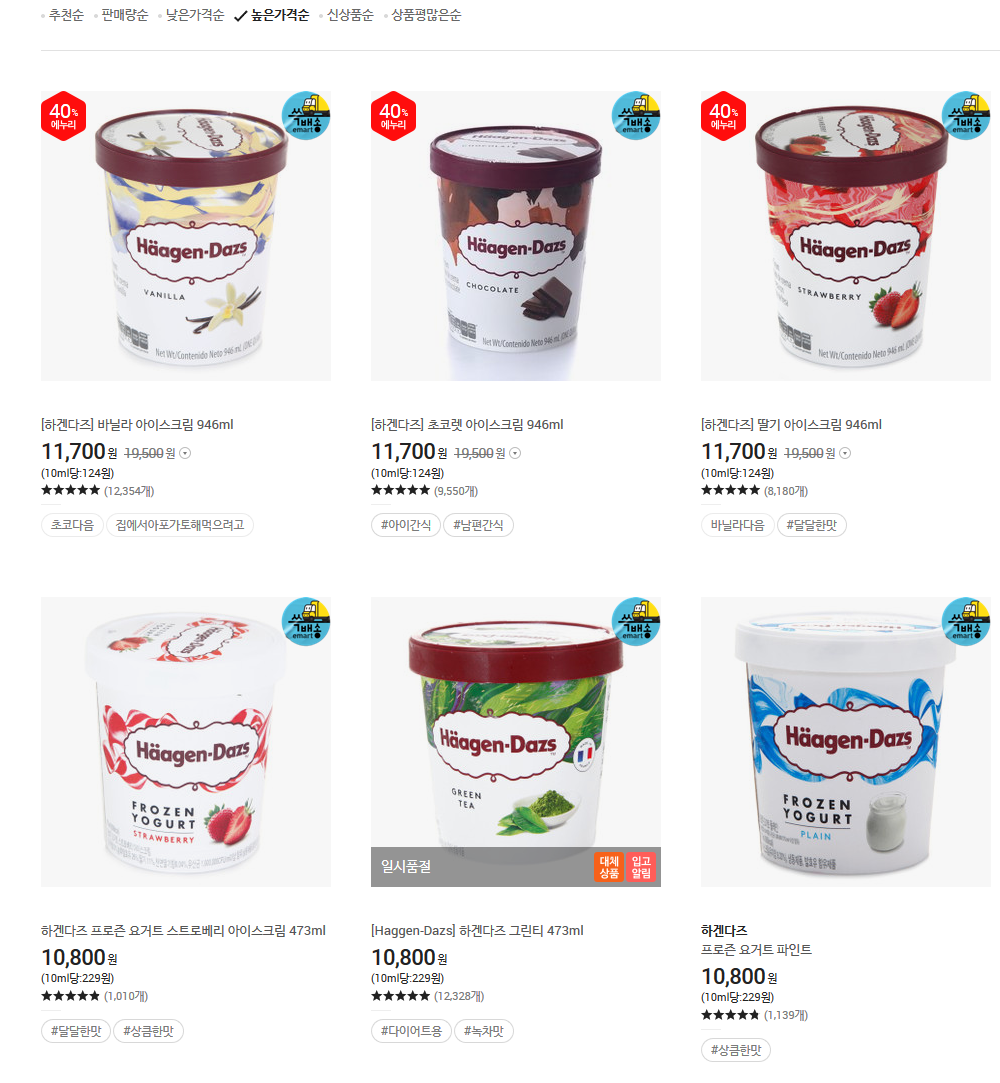Viewport: 1000px width, 1083px height.
Task: Sort by 신상품순
Action: [350, 15]
